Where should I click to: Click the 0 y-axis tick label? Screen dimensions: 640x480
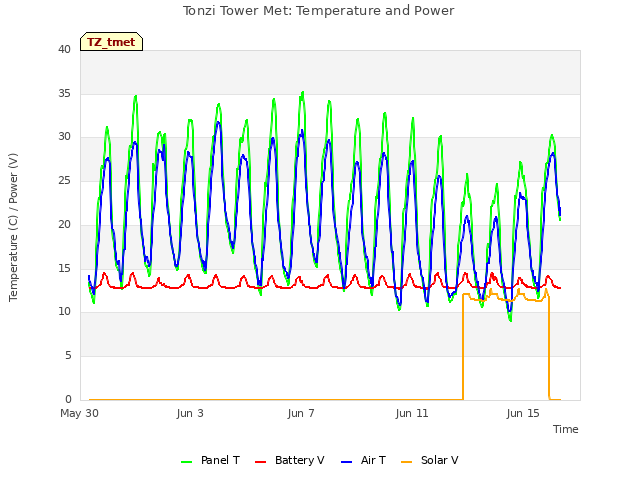coord(68,399)
